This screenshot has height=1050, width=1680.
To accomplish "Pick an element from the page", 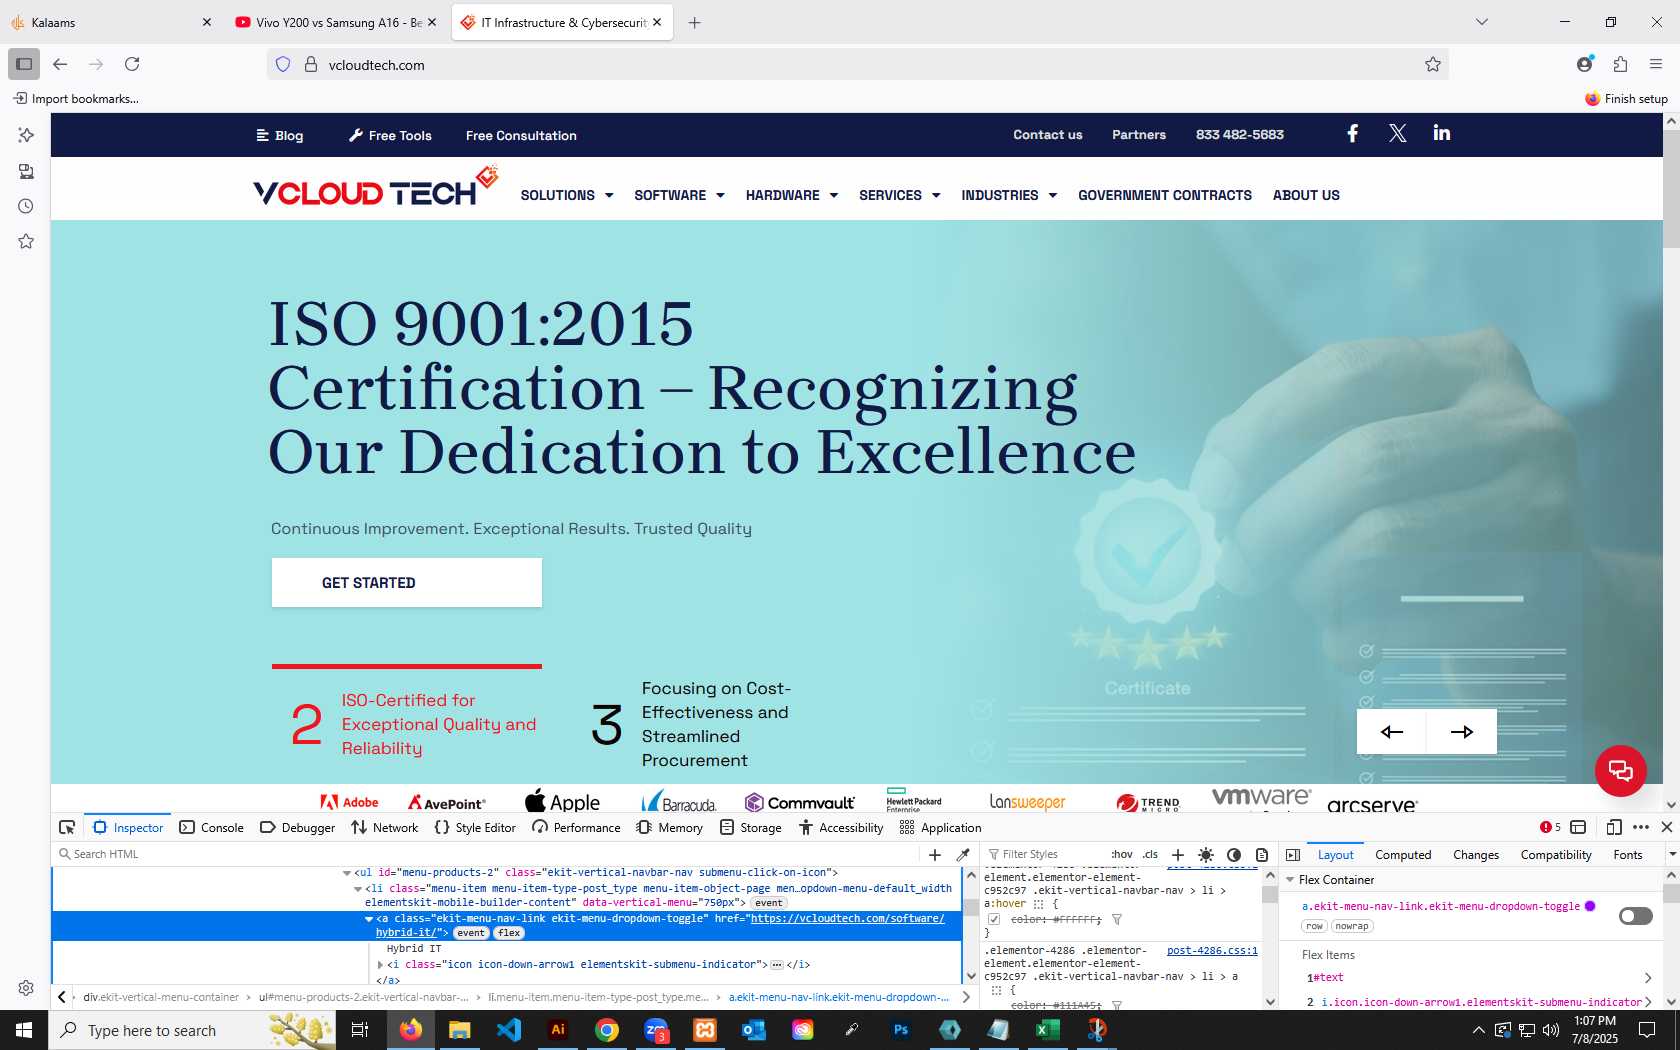I will click(67, 827).
